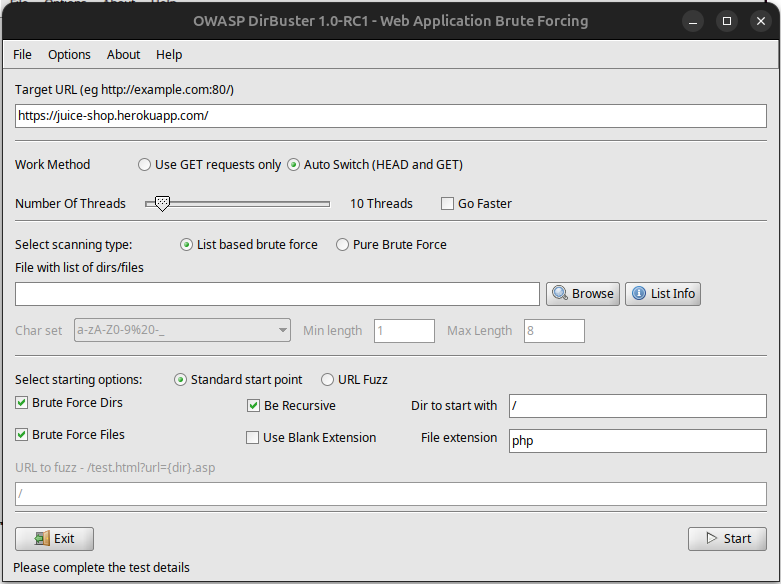Click the dirs/files list path field

[277, 293]
